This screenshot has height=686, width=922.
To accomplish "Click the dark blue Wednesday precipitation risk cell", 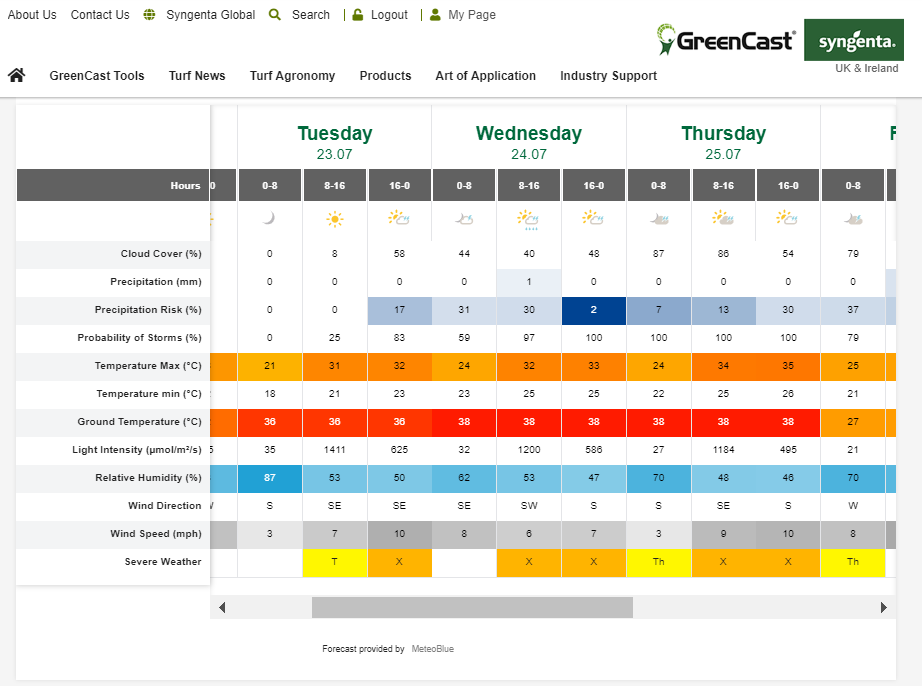I will [594, 310].
